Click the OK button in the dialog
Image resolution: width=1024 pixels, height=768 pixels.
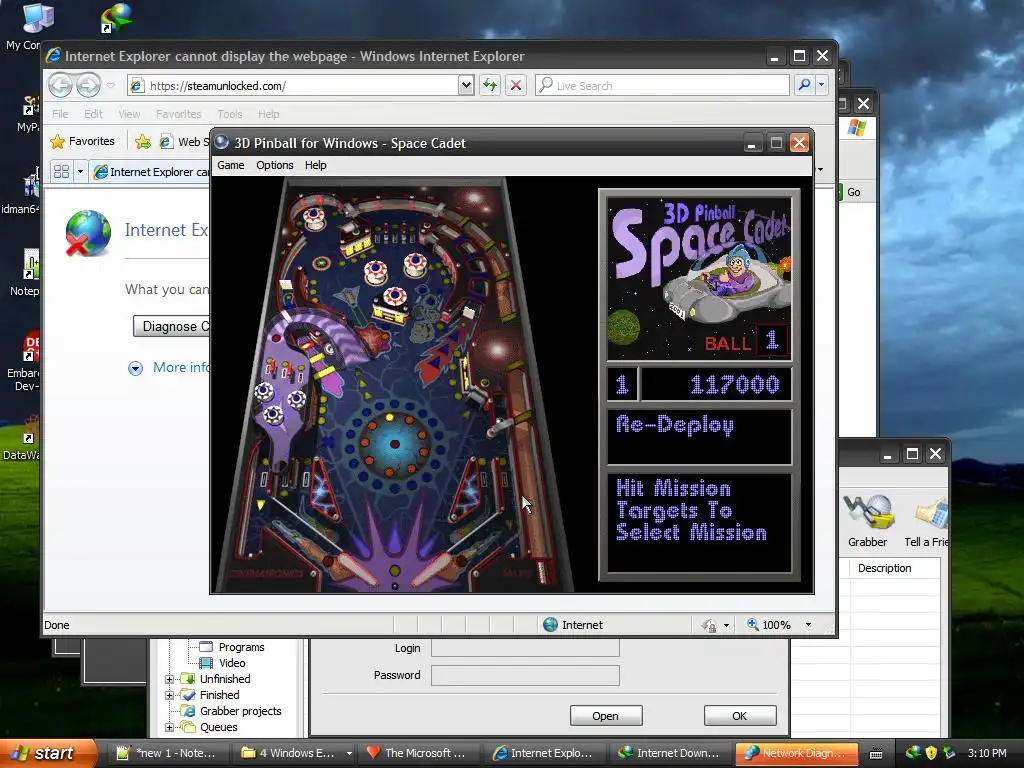tap(740, 716)
